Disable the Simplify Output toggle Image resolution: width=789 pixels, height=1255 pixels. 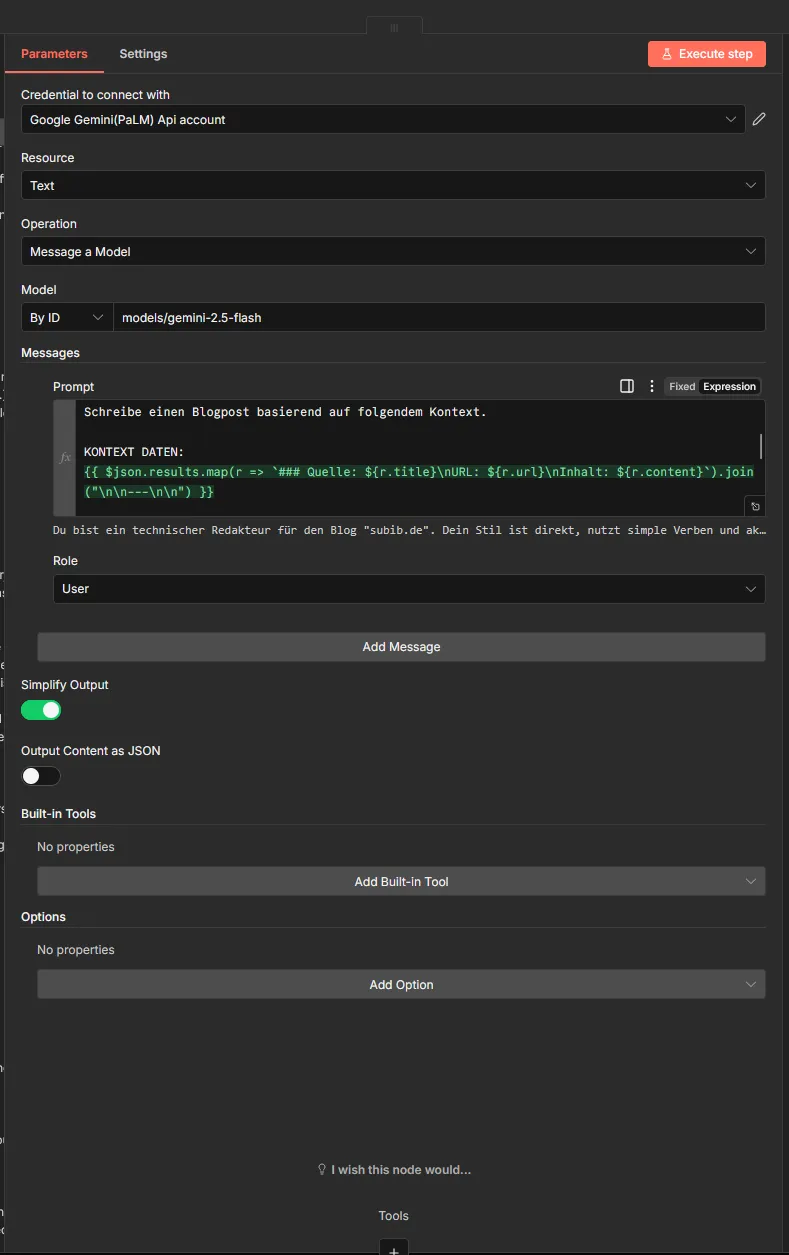pyautogui.click(x=40, y=709)
